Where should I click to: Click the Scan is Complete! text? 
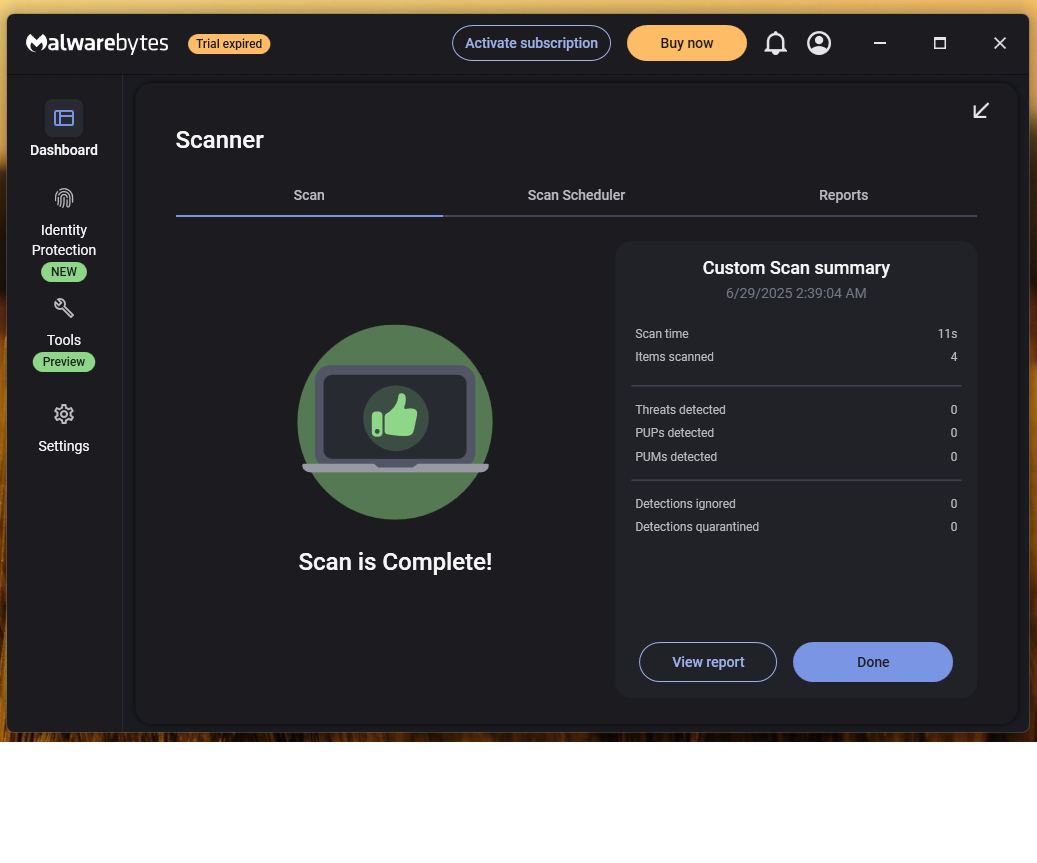[x=395, y=562]
